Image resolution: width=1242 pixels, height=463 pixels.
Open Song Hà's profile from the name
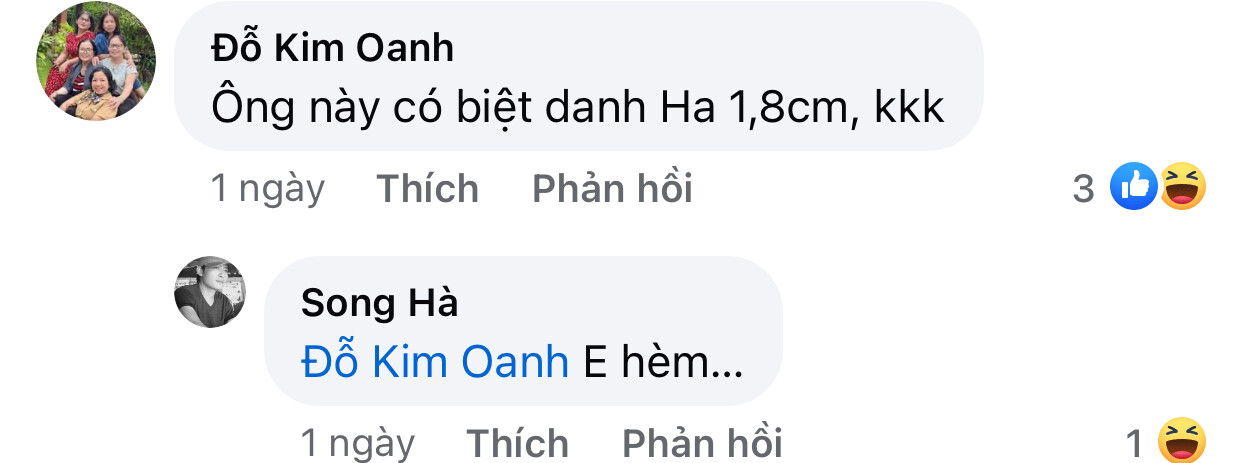(379, 303)
